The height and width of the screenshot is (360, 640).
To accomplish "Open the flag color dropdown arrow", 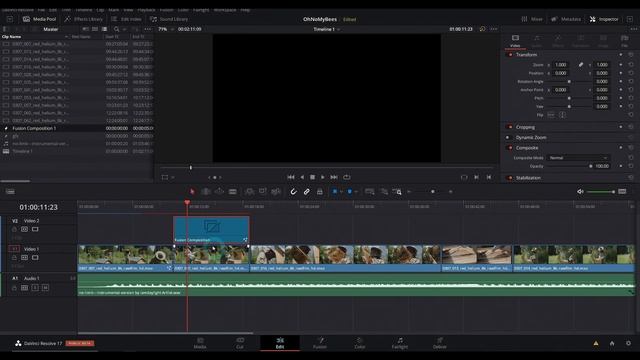I will pyautogui.click(x=341, y=192).
